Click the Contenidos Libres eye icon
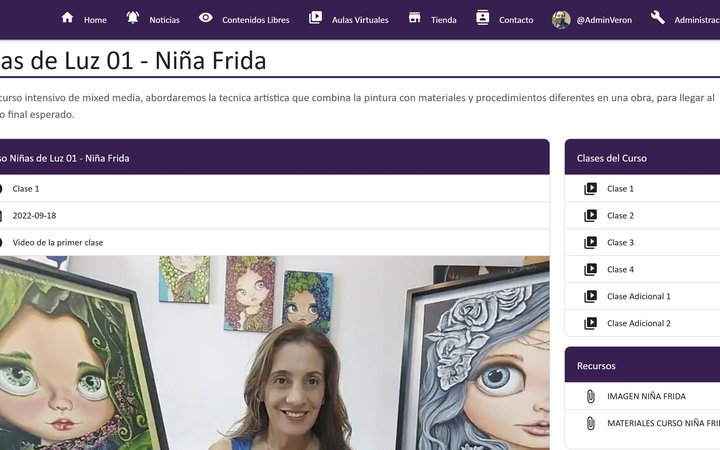This screenshot has height=450, width=720. pyautogui.click(x=206, y=18)
